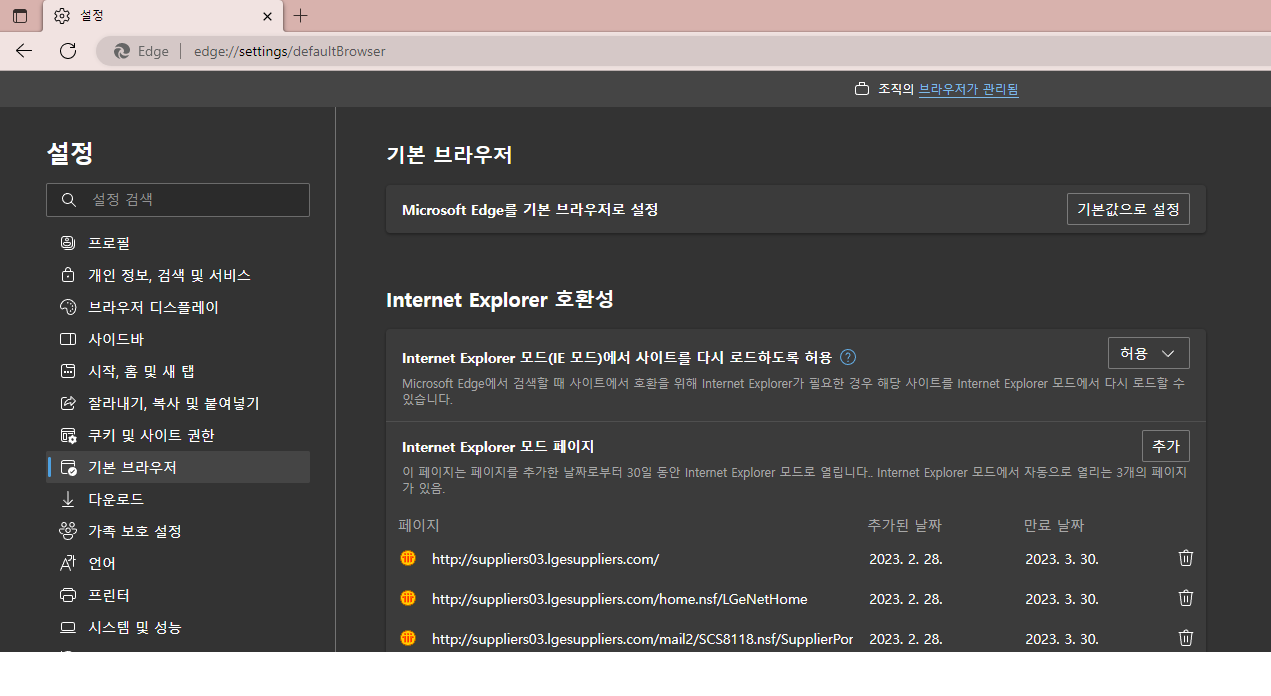Click 추가 to add an IE mode page
This screenshot has height=696, width=1271.
point(1166,446)
